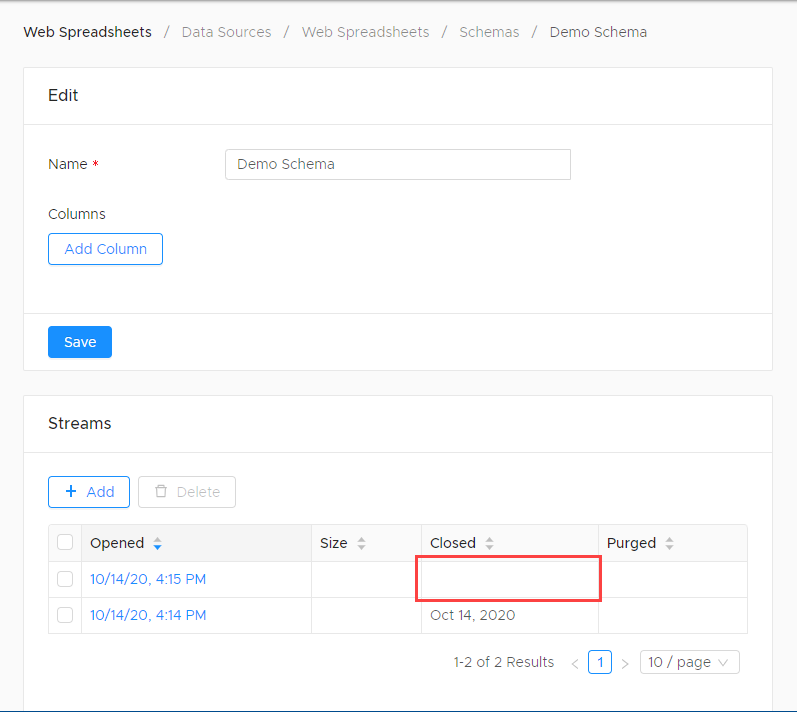
Task: Click the Name input field
Action: (397, 164)
